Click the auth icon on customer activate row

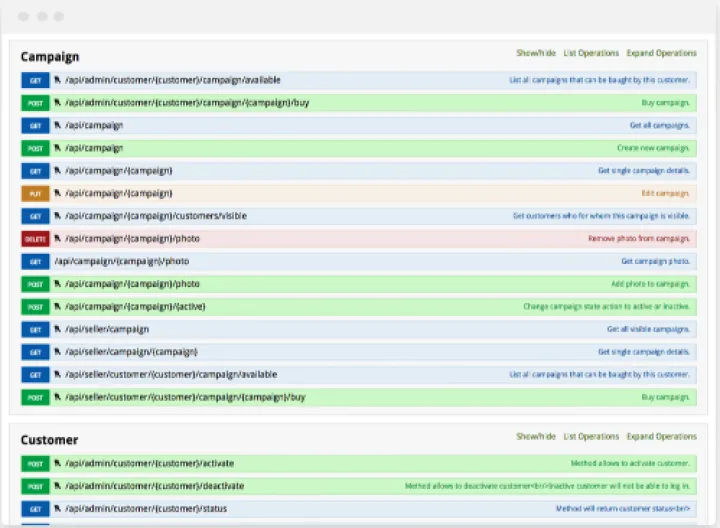tap(57, 463)
